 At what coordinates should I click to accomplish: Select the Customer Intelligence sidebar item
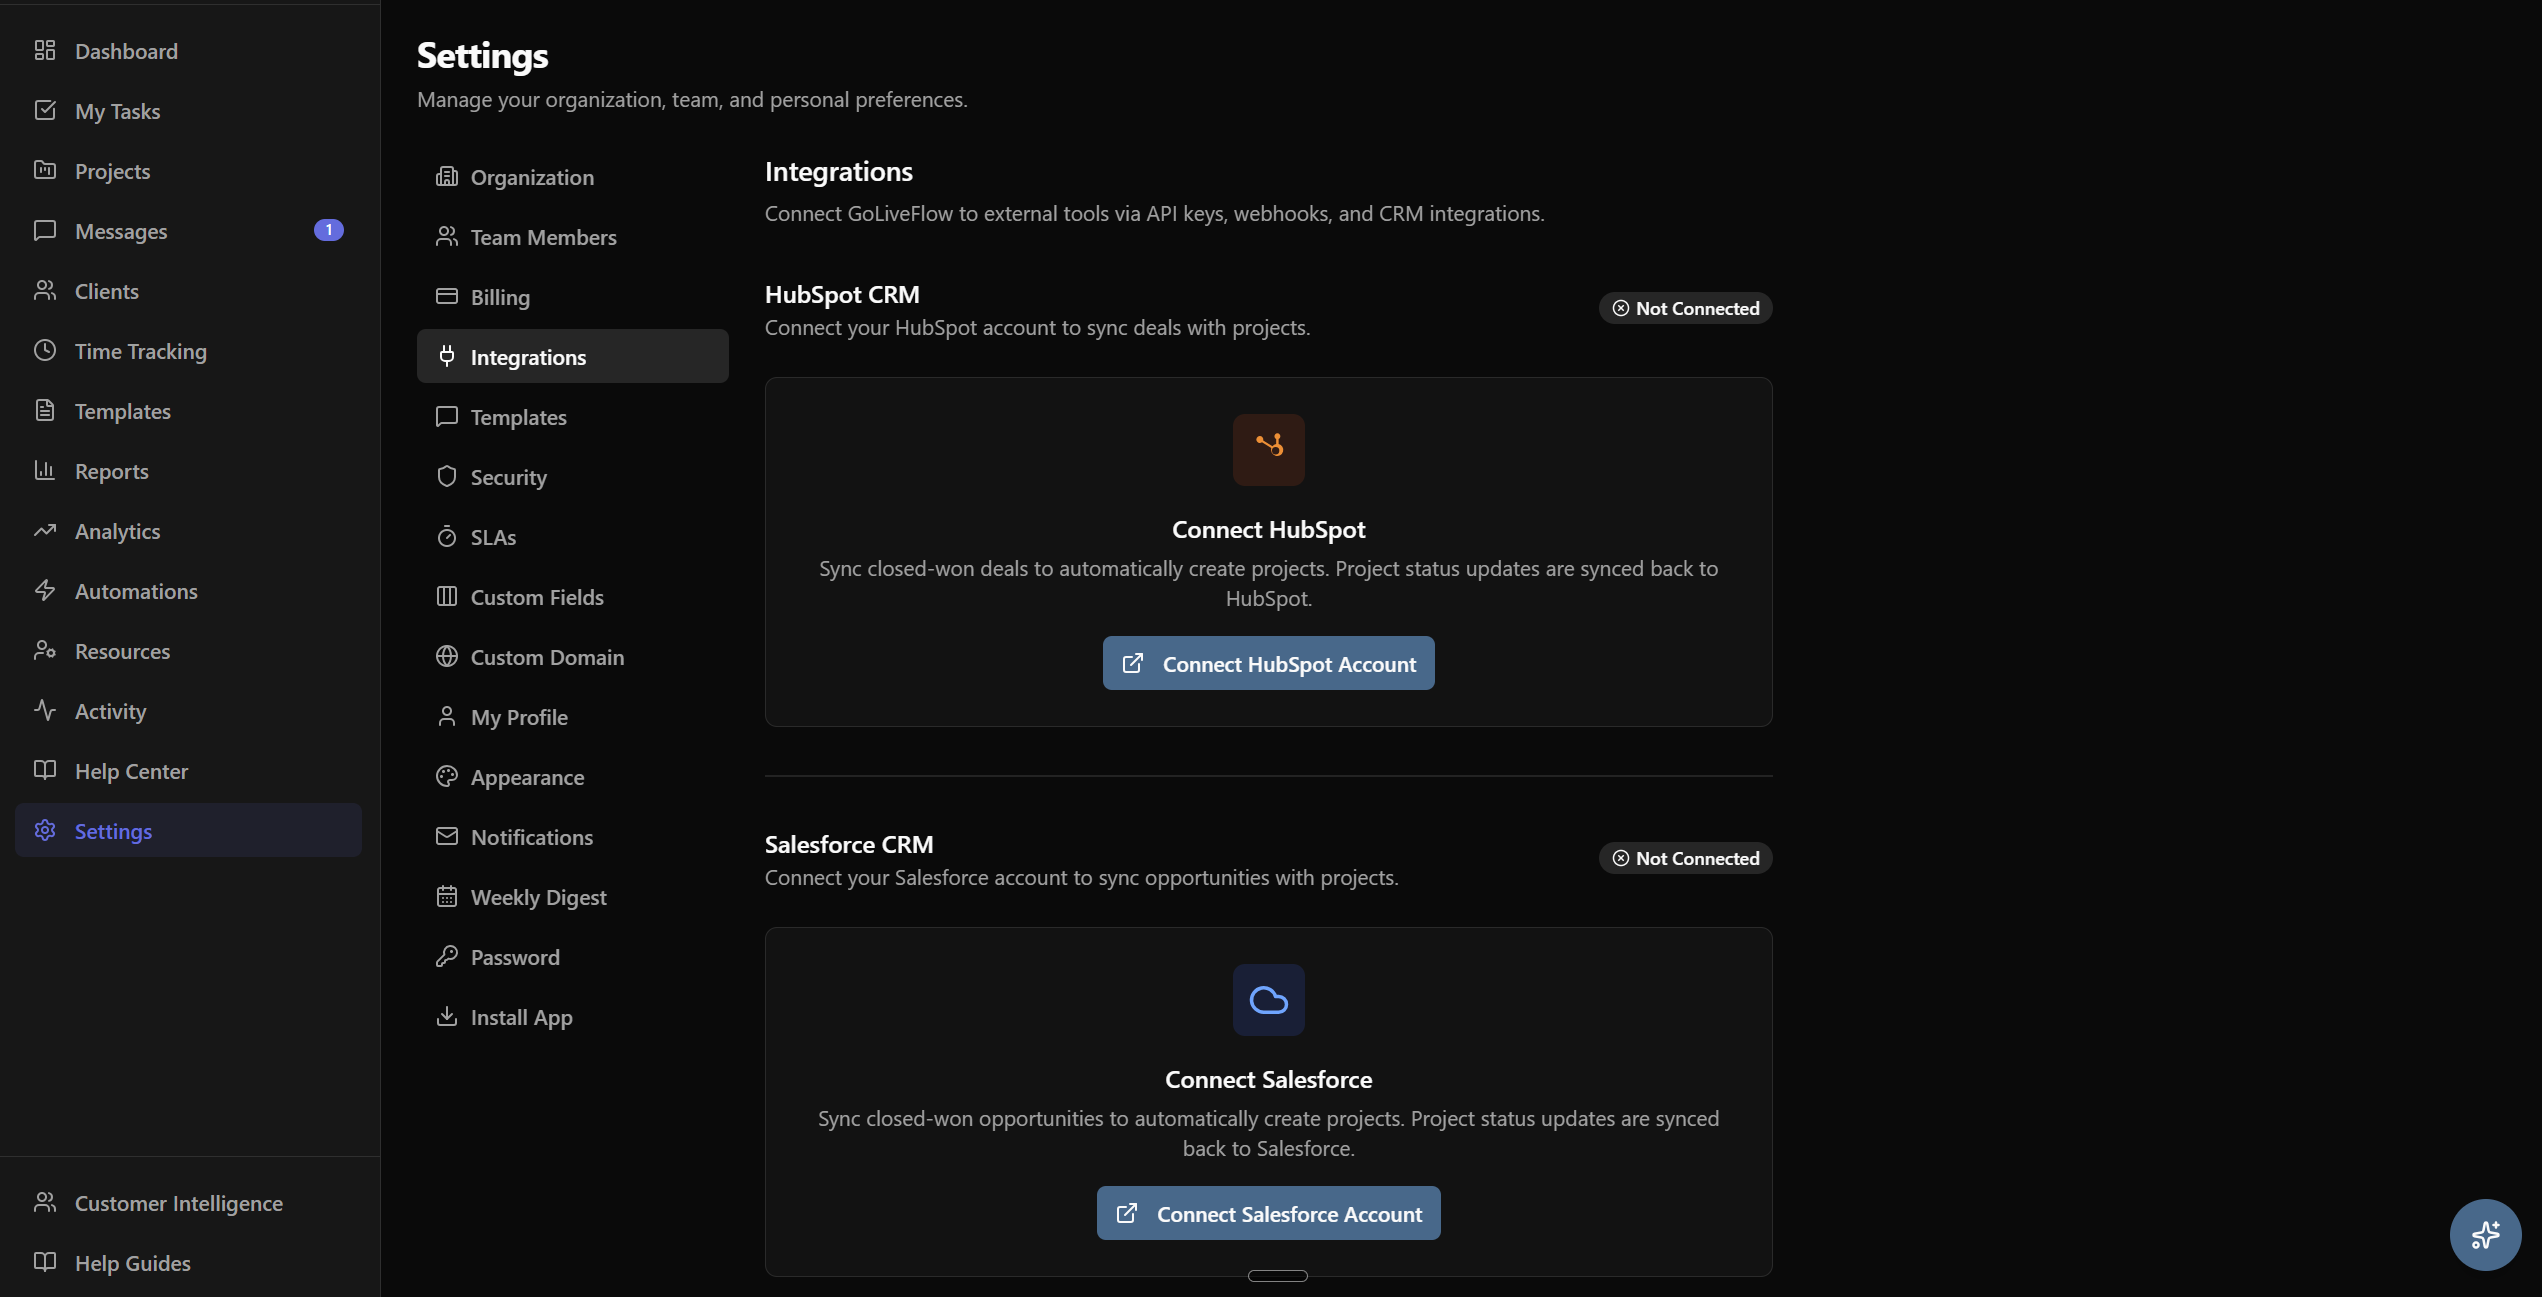179,1203
